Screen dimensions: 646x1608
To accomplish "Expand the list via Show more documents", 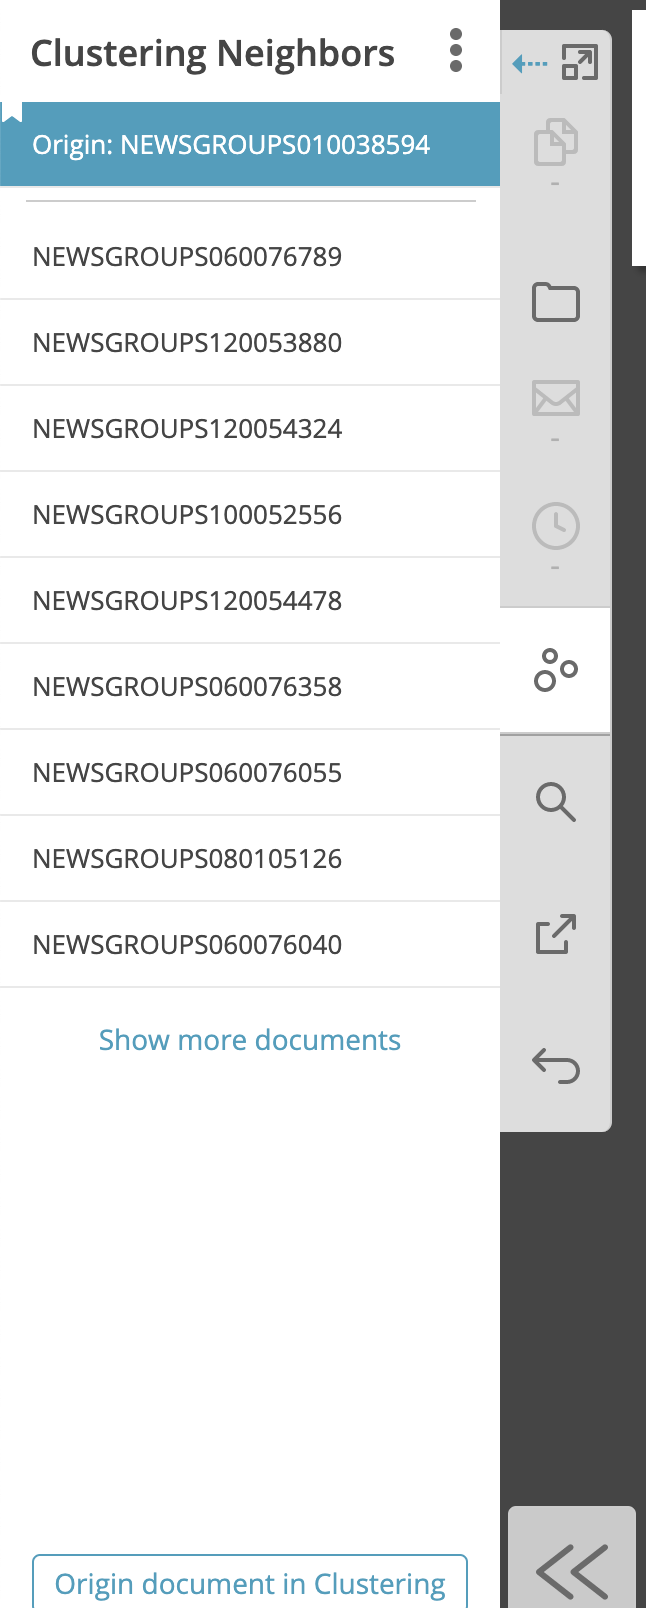I will coord(249,1040).
